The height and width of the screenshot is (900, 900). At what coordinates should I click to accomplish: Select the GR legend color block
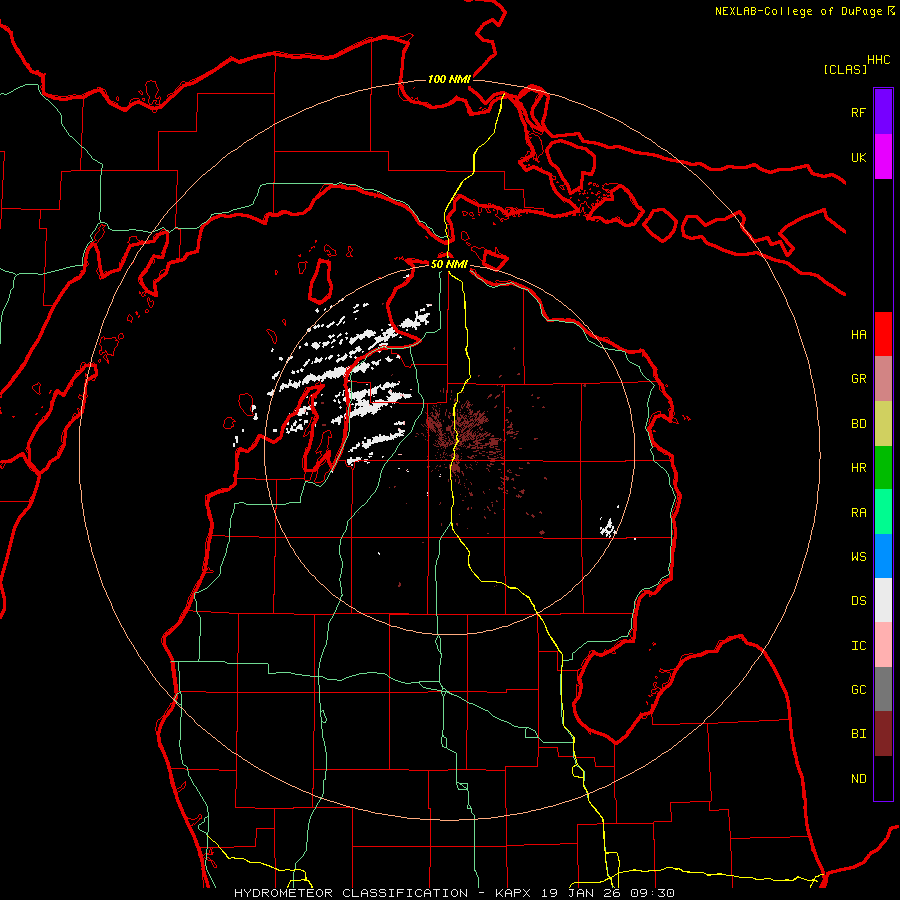(883, 379)
